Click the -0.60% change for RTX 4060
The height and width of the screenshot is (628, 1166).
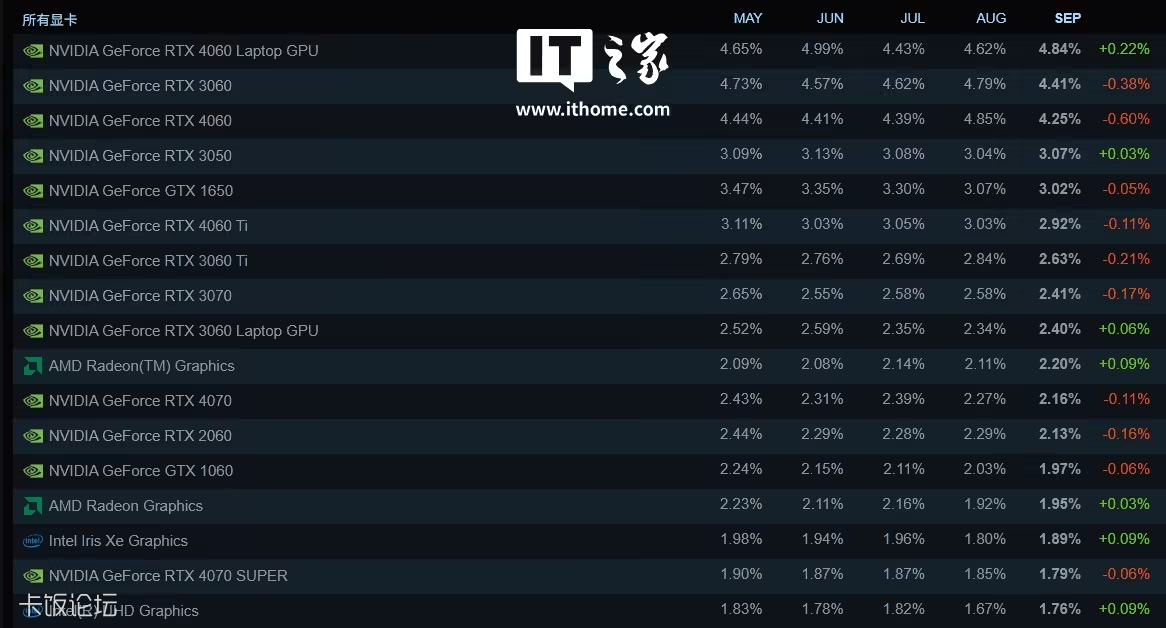(x=1125, y=119)
